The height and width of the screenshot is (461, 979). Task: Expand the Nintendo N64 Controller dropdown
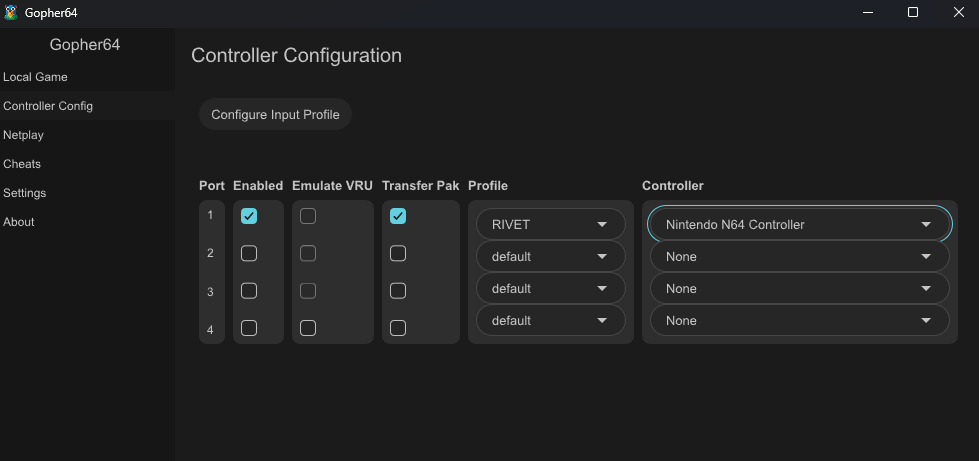tap(798, 225)
